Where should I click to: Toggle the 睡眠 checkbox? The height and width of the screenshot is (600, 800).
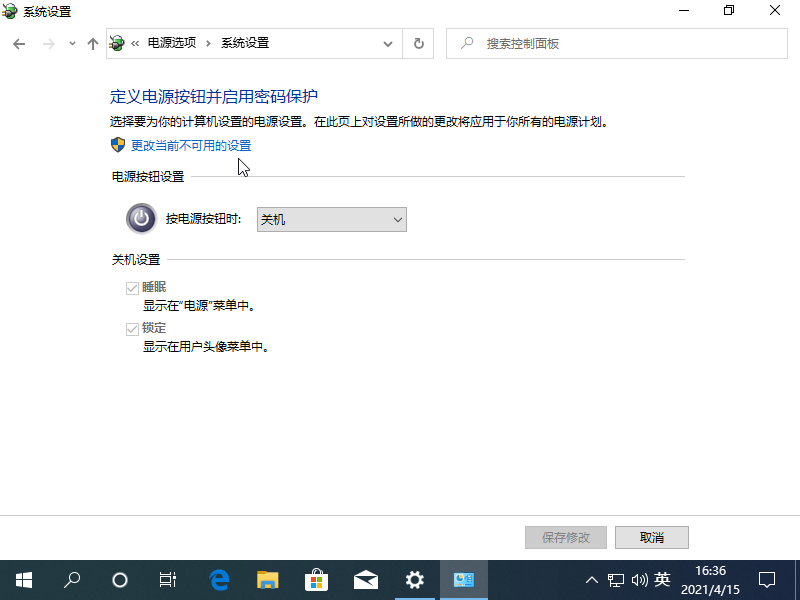point(132,286)
